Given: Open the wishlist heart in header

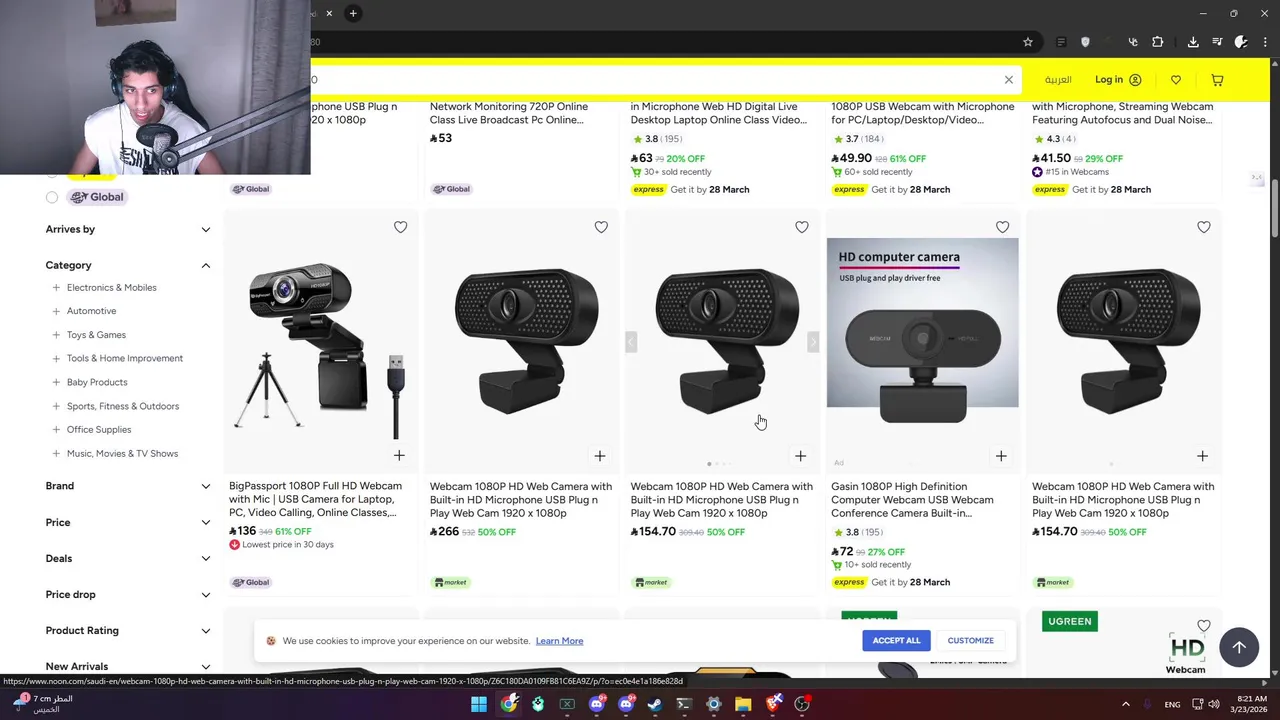Looking at the screenshot, I should click(1176, 80).
